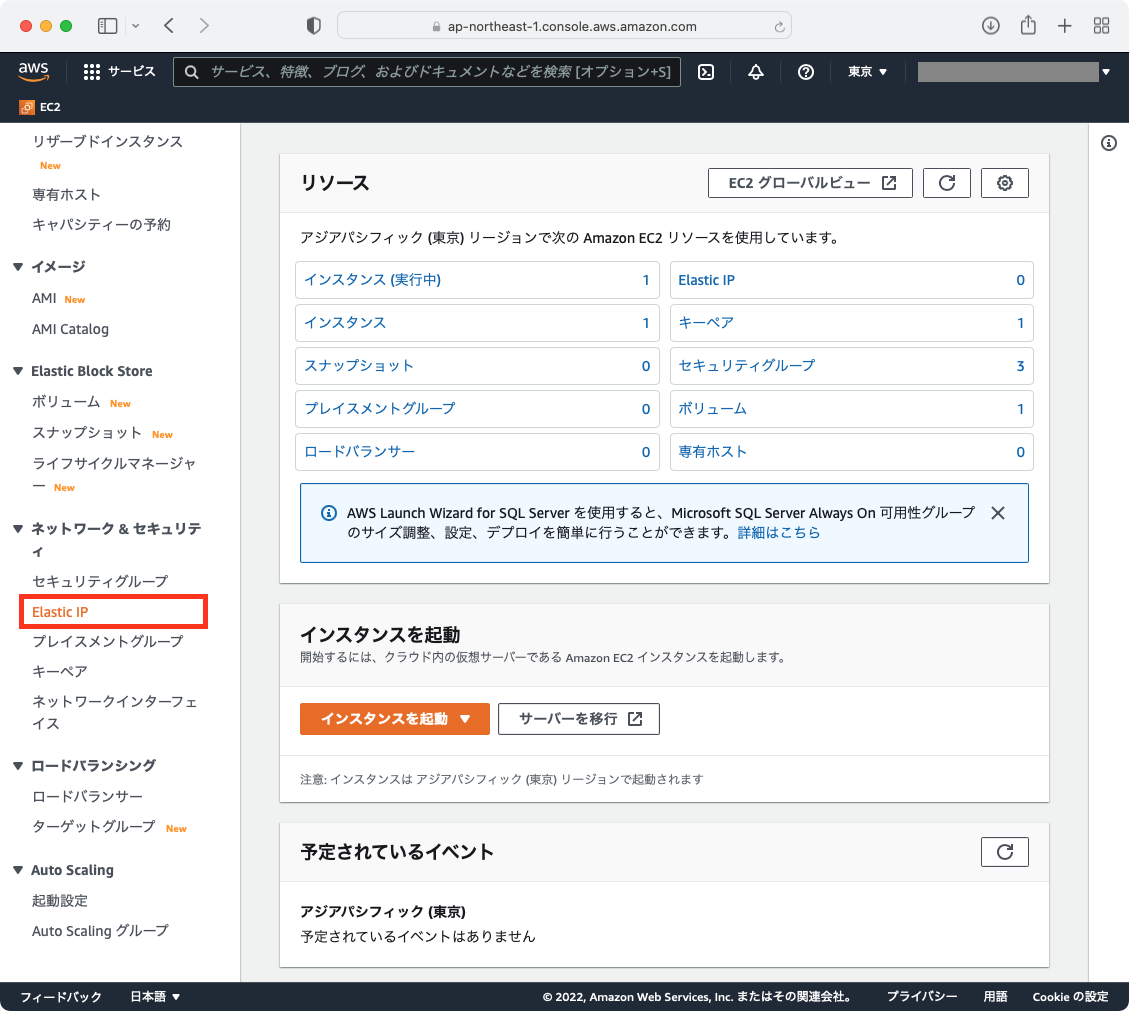The width and height of the screenshot is (1129, 1011).
Task: Open インスタンス (実行中) resource link
Action: point(372,280)
